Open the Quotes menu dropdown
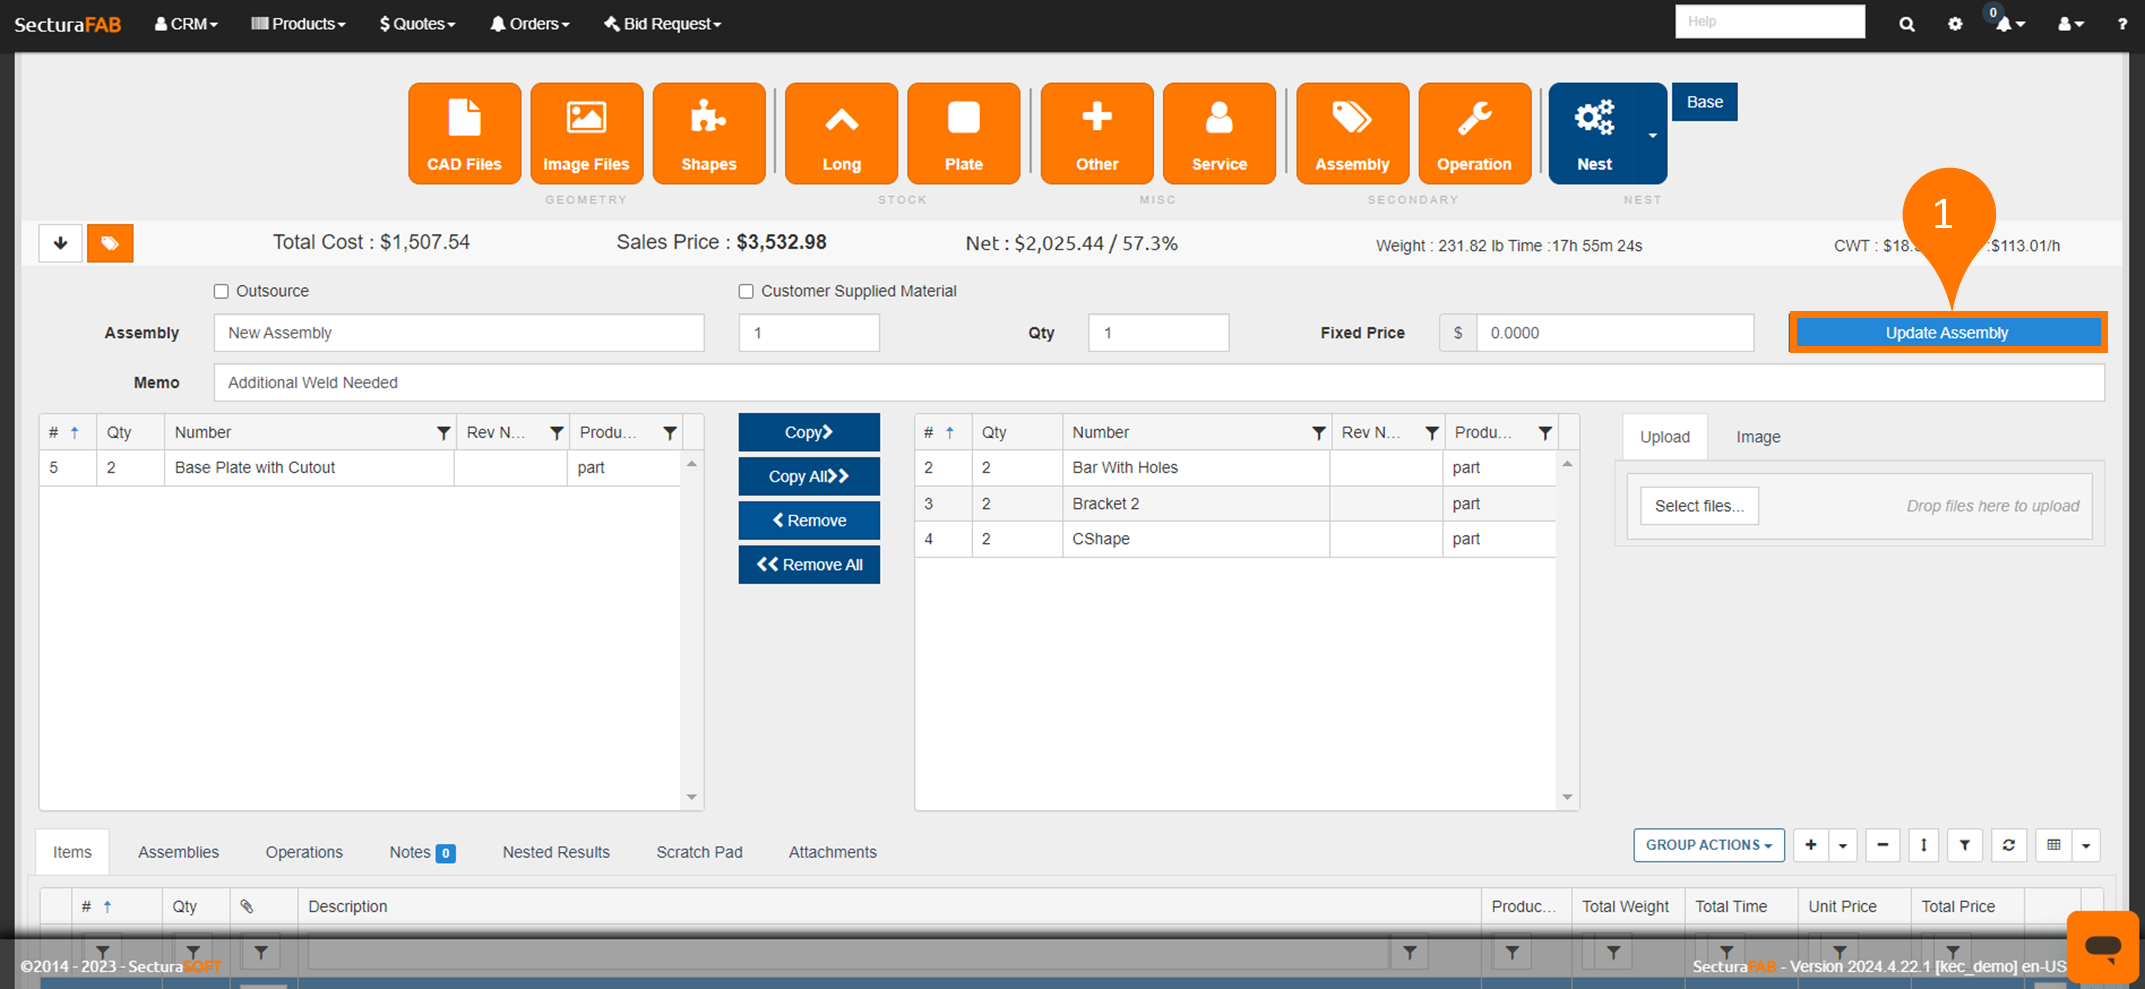The height and width of the screenshot is (989, 2145). [417, 24]
